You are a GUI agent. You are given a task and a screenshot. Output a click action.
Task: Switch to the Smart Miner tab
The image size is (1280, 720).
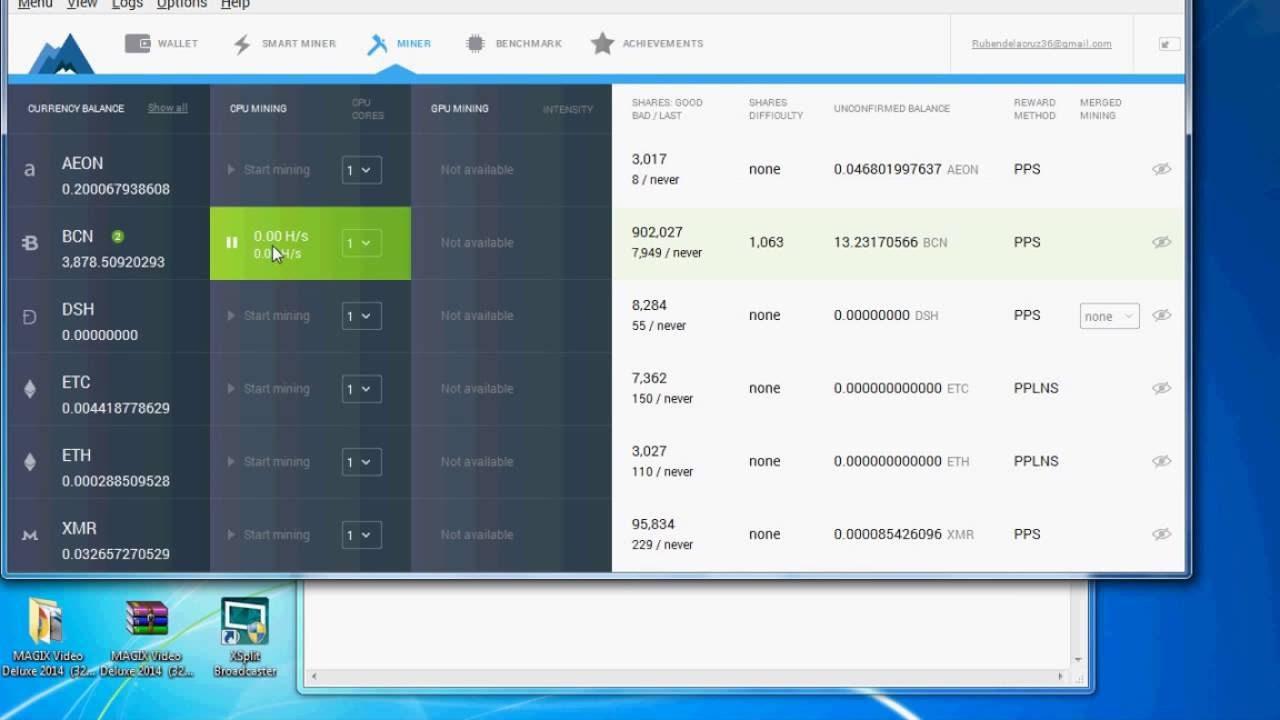pyautogui.click(x=284, y=44)
